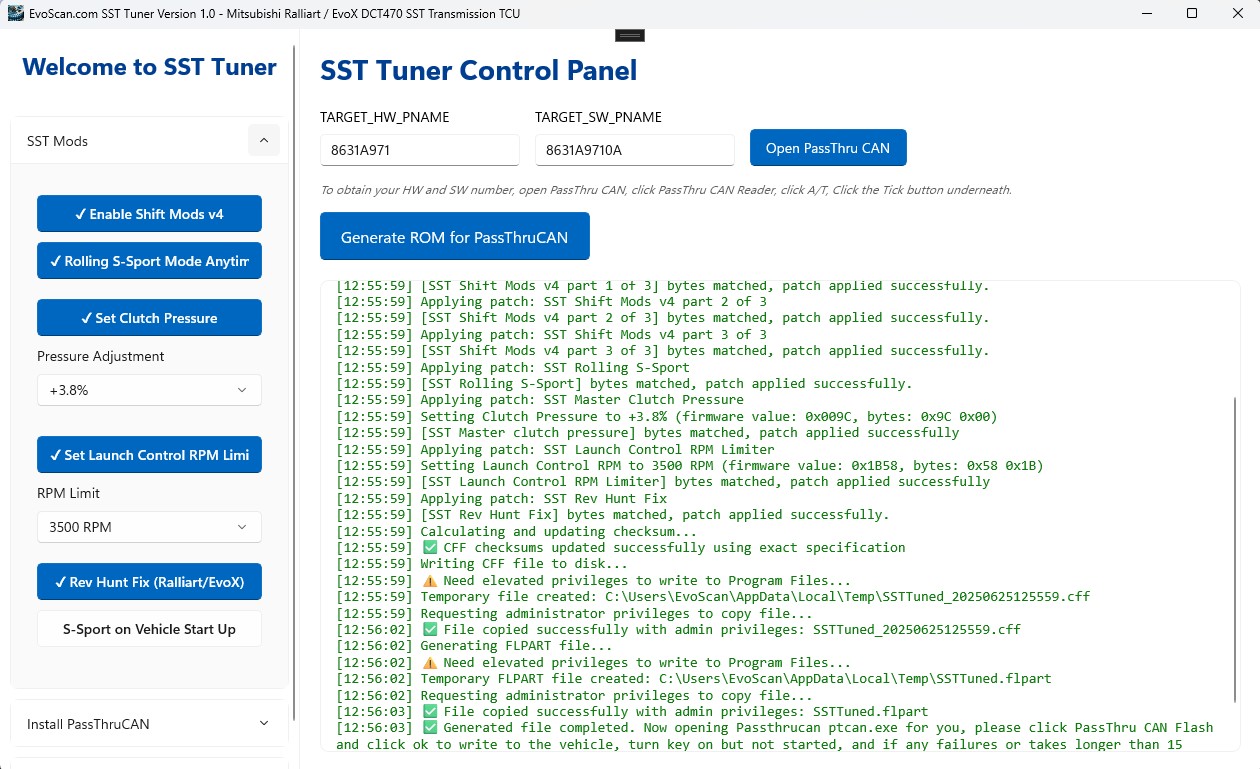Enable S-Sport on Vehicle Start Up

click(149, 629)
